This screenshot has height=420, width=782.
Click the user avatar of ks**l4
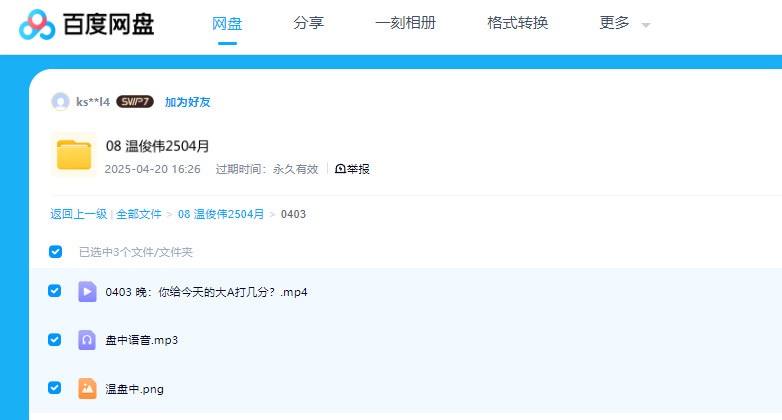click(x=60, y=101)
